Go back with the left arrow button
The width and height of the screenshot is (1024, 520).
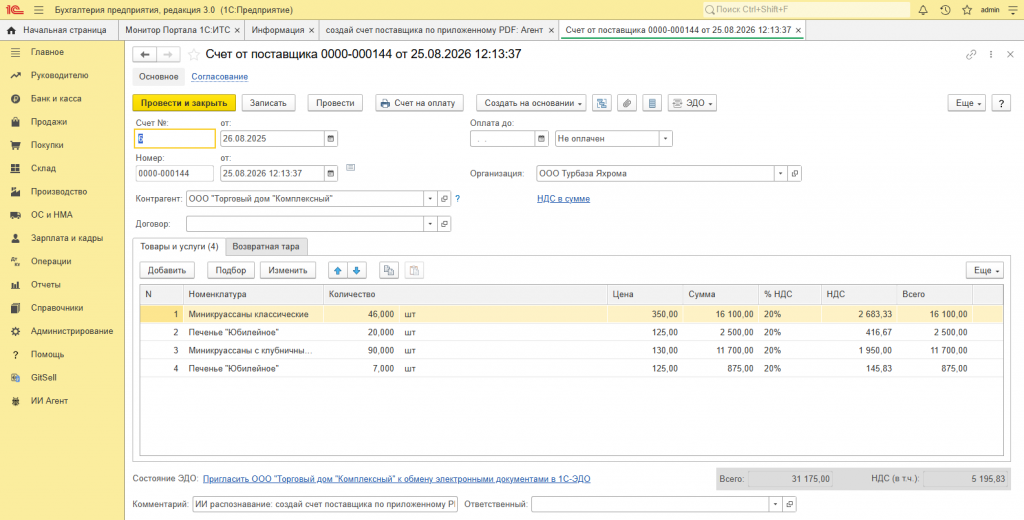pos(144,55)
